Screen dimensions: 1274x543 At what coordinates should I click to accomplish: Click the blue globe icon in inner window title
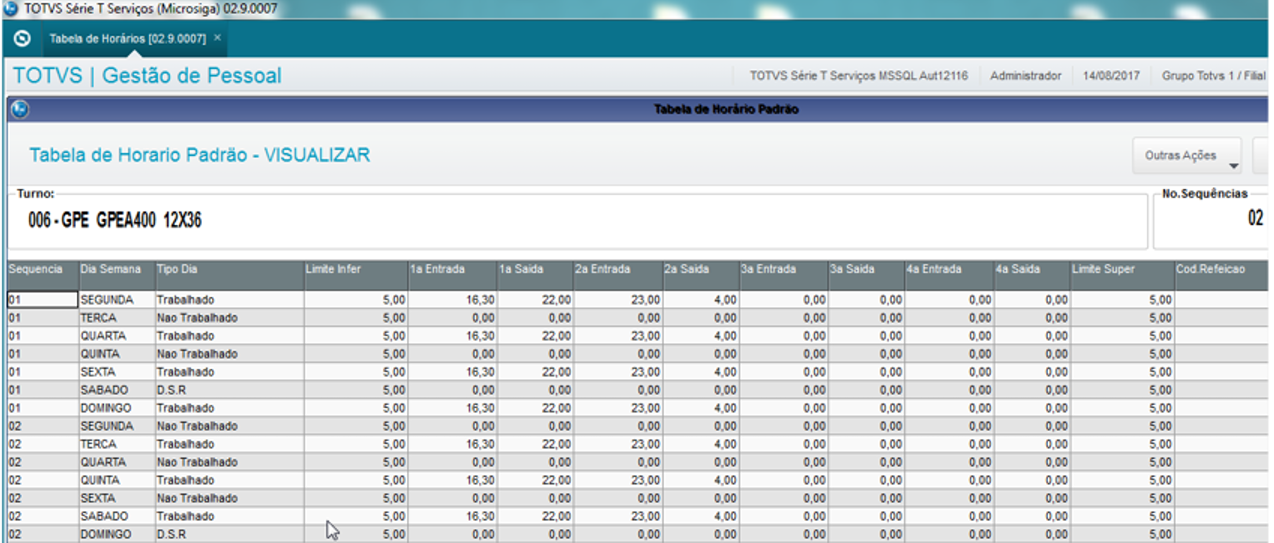pyautogui.click(x=20, y=110)
